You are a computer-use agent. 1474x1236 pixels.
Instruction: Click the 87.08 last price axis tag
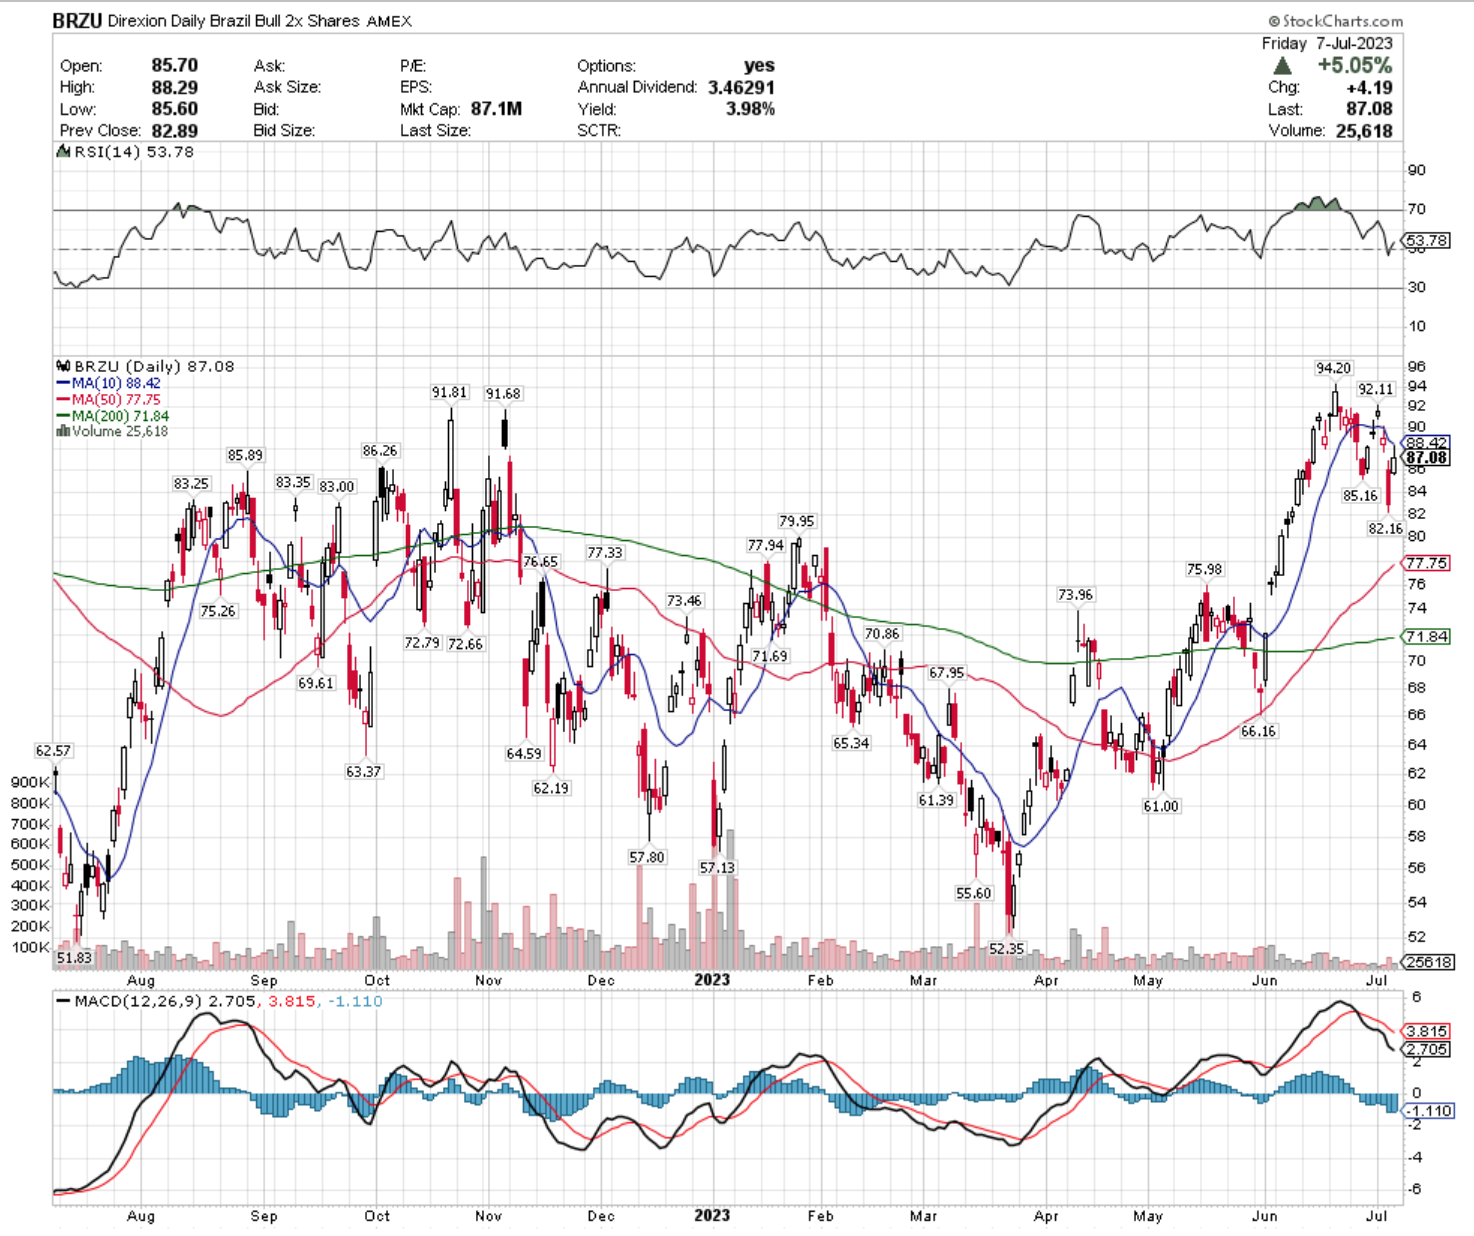point(1426,457)
